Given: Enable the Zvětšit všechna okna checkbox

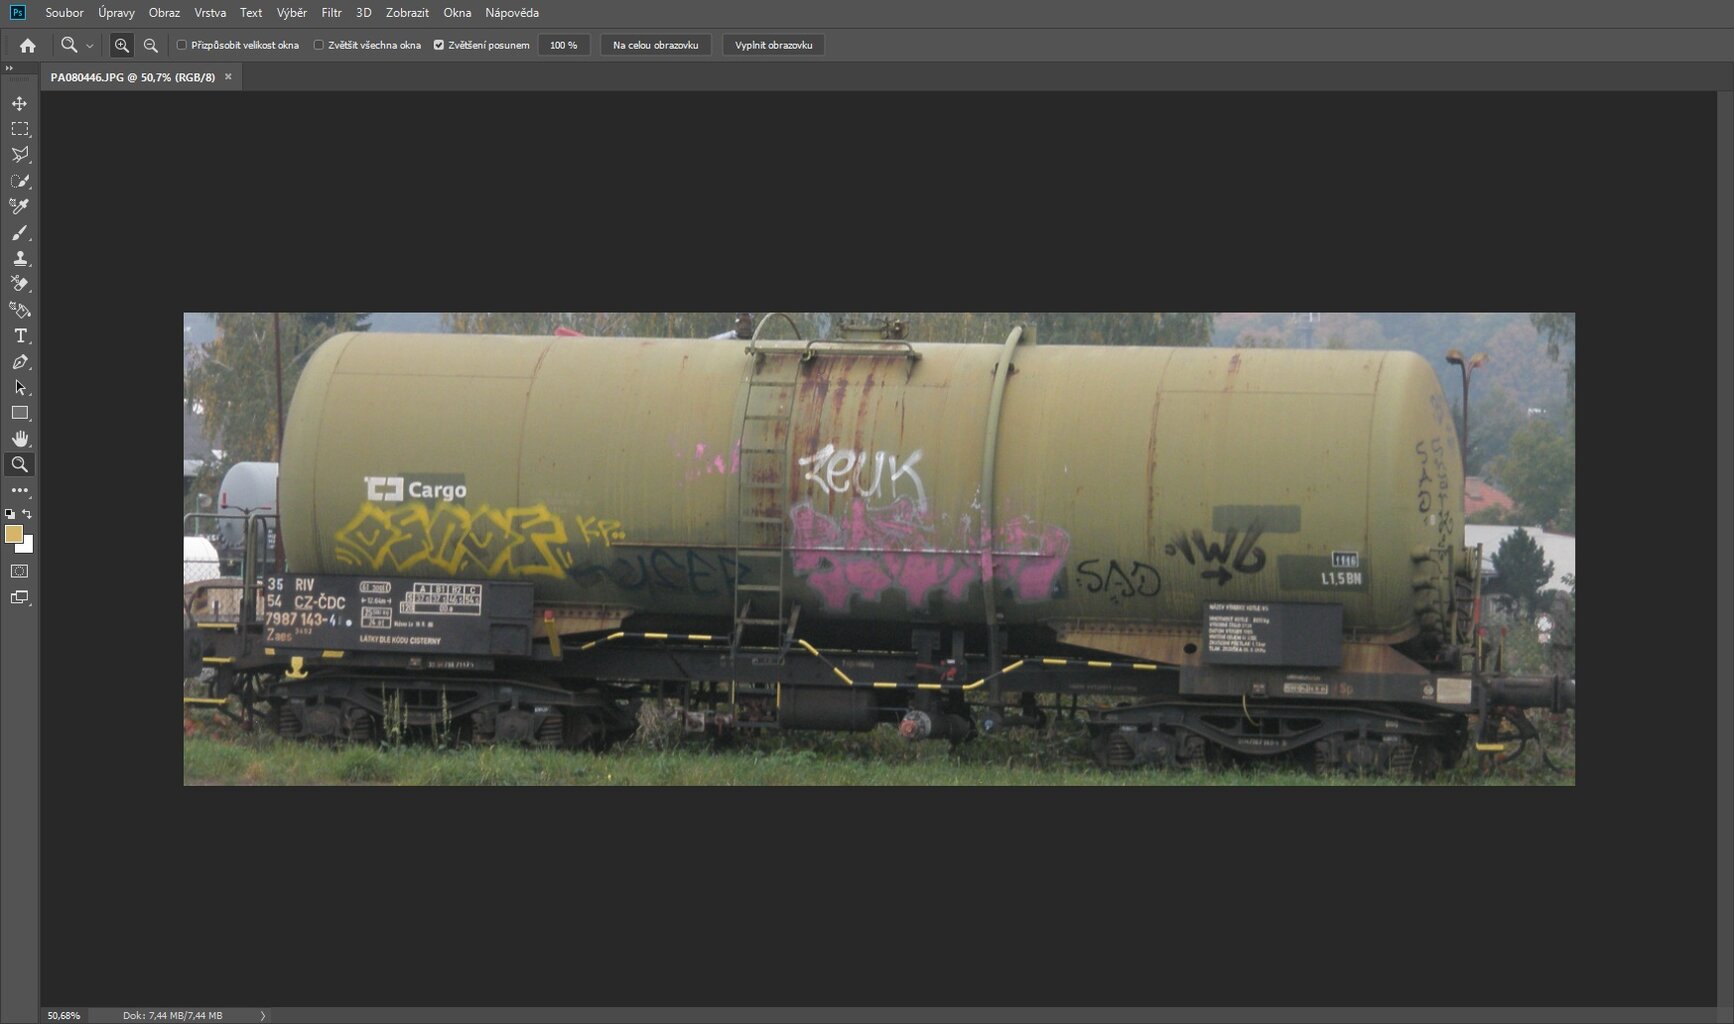Looking at the screenshot, I should click(319, 45).
